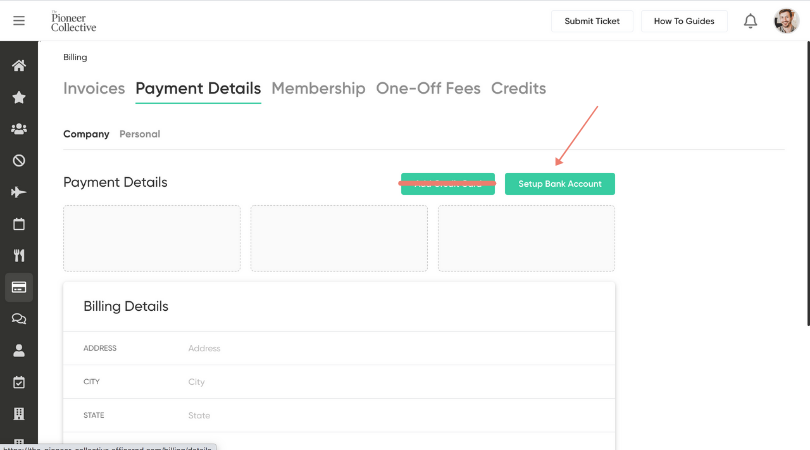Switch to the Membership tab
The image size is (810, 450).
click(x=318, y=88)
